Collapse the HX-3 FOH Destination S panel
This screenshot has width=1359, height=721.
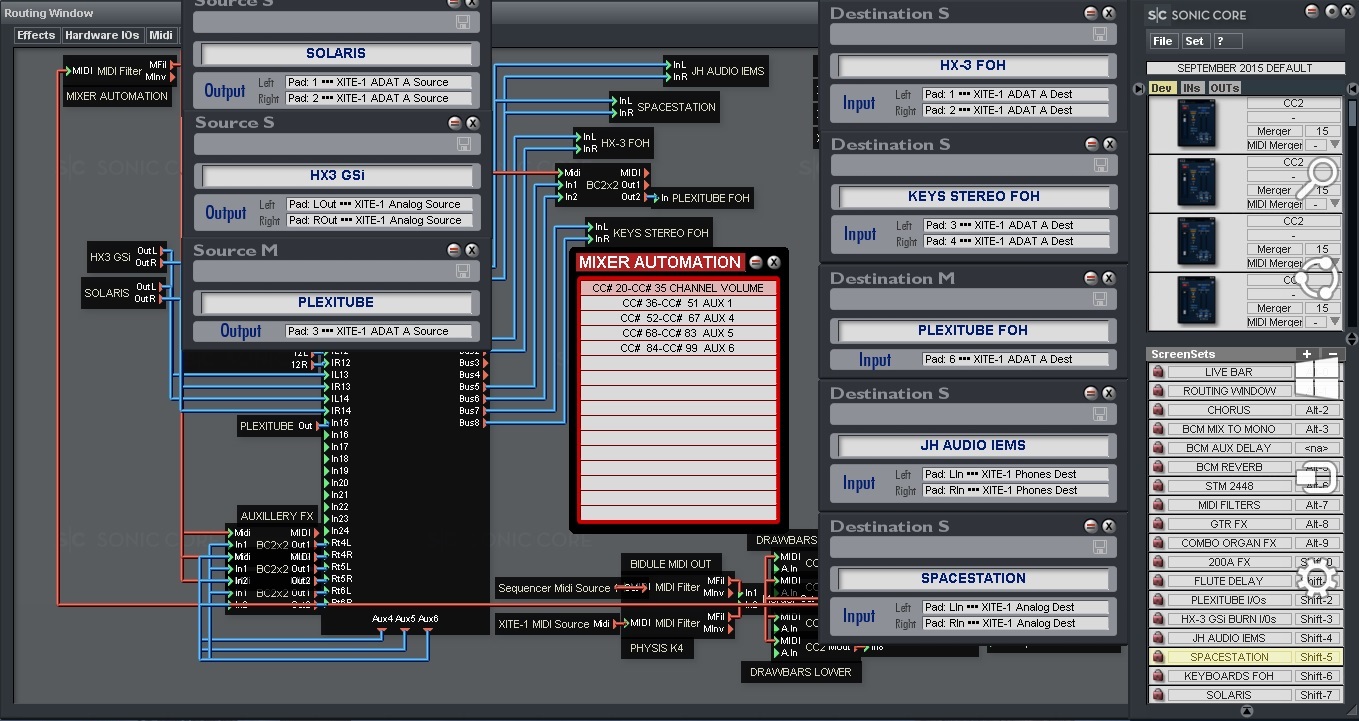[x=1091, y=13]
